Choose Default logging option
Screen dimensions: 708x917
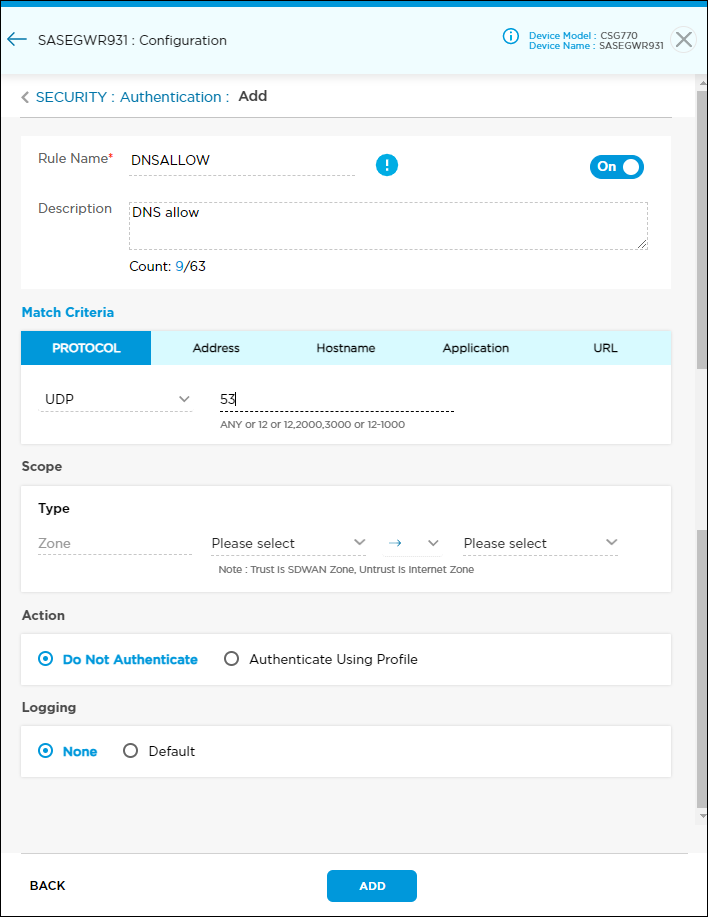tap(130, 751)
